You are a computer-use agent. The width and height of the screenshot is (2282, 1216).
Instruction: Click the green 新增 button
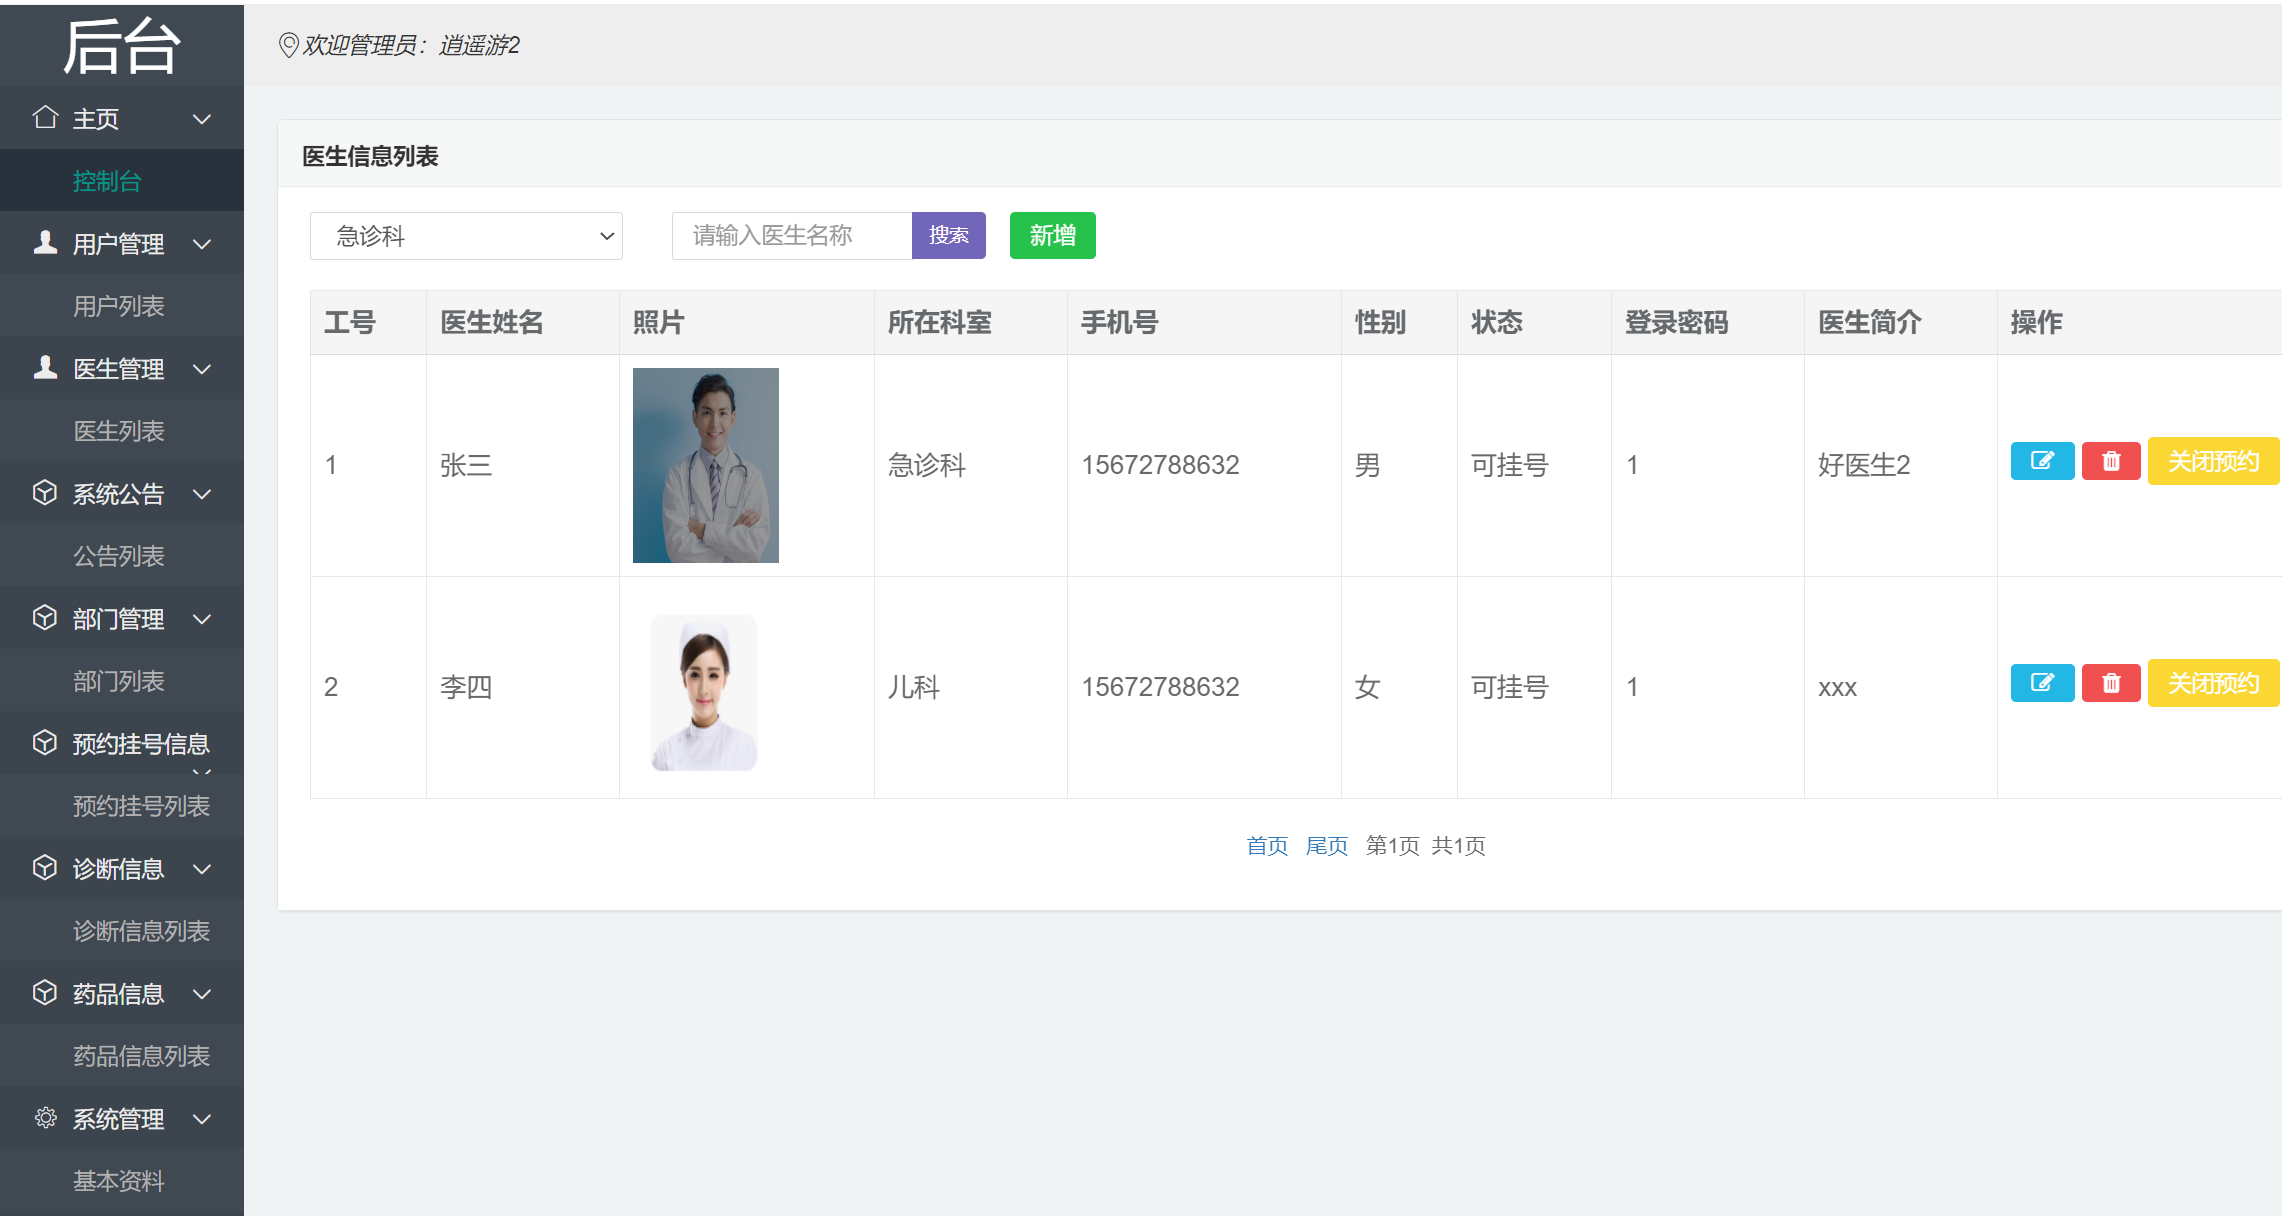[1052, 236]
